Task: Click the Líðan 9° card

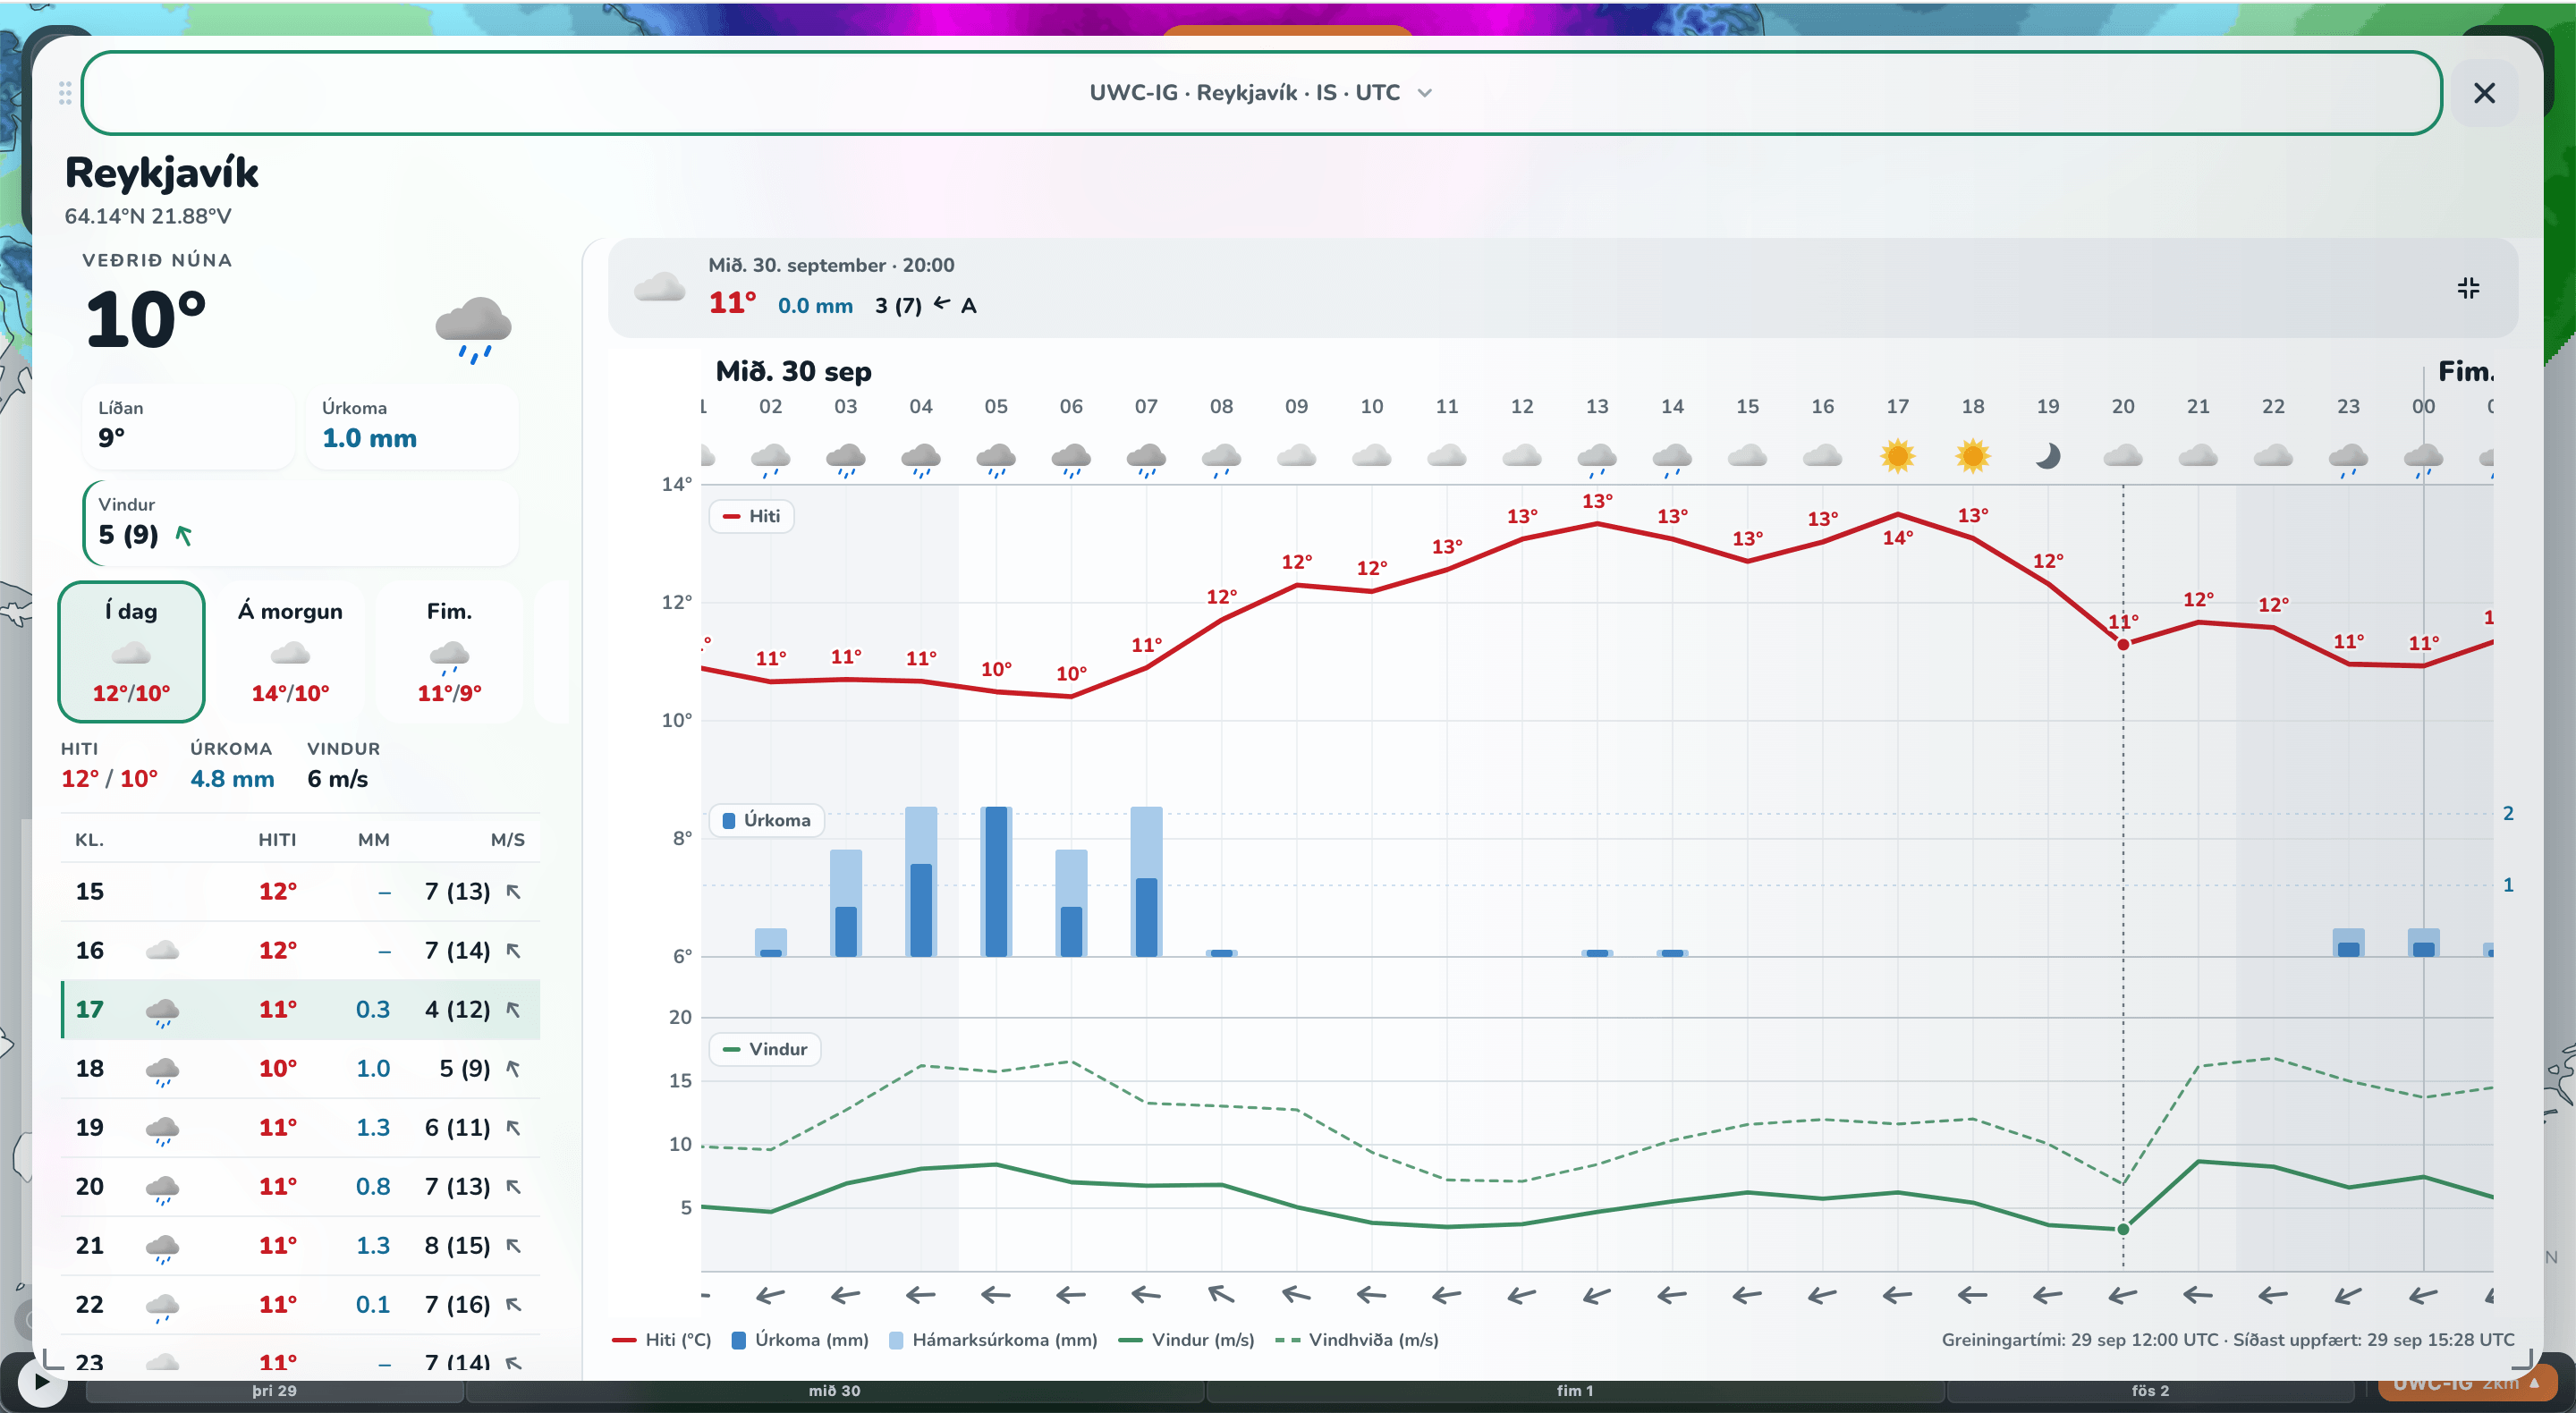Action: click(188, 426)
